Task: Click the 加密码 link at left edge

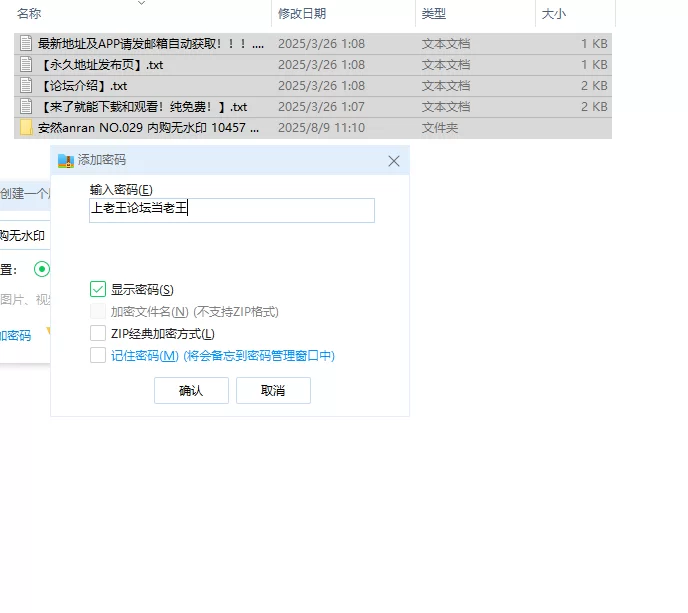Action: (15, 336)
